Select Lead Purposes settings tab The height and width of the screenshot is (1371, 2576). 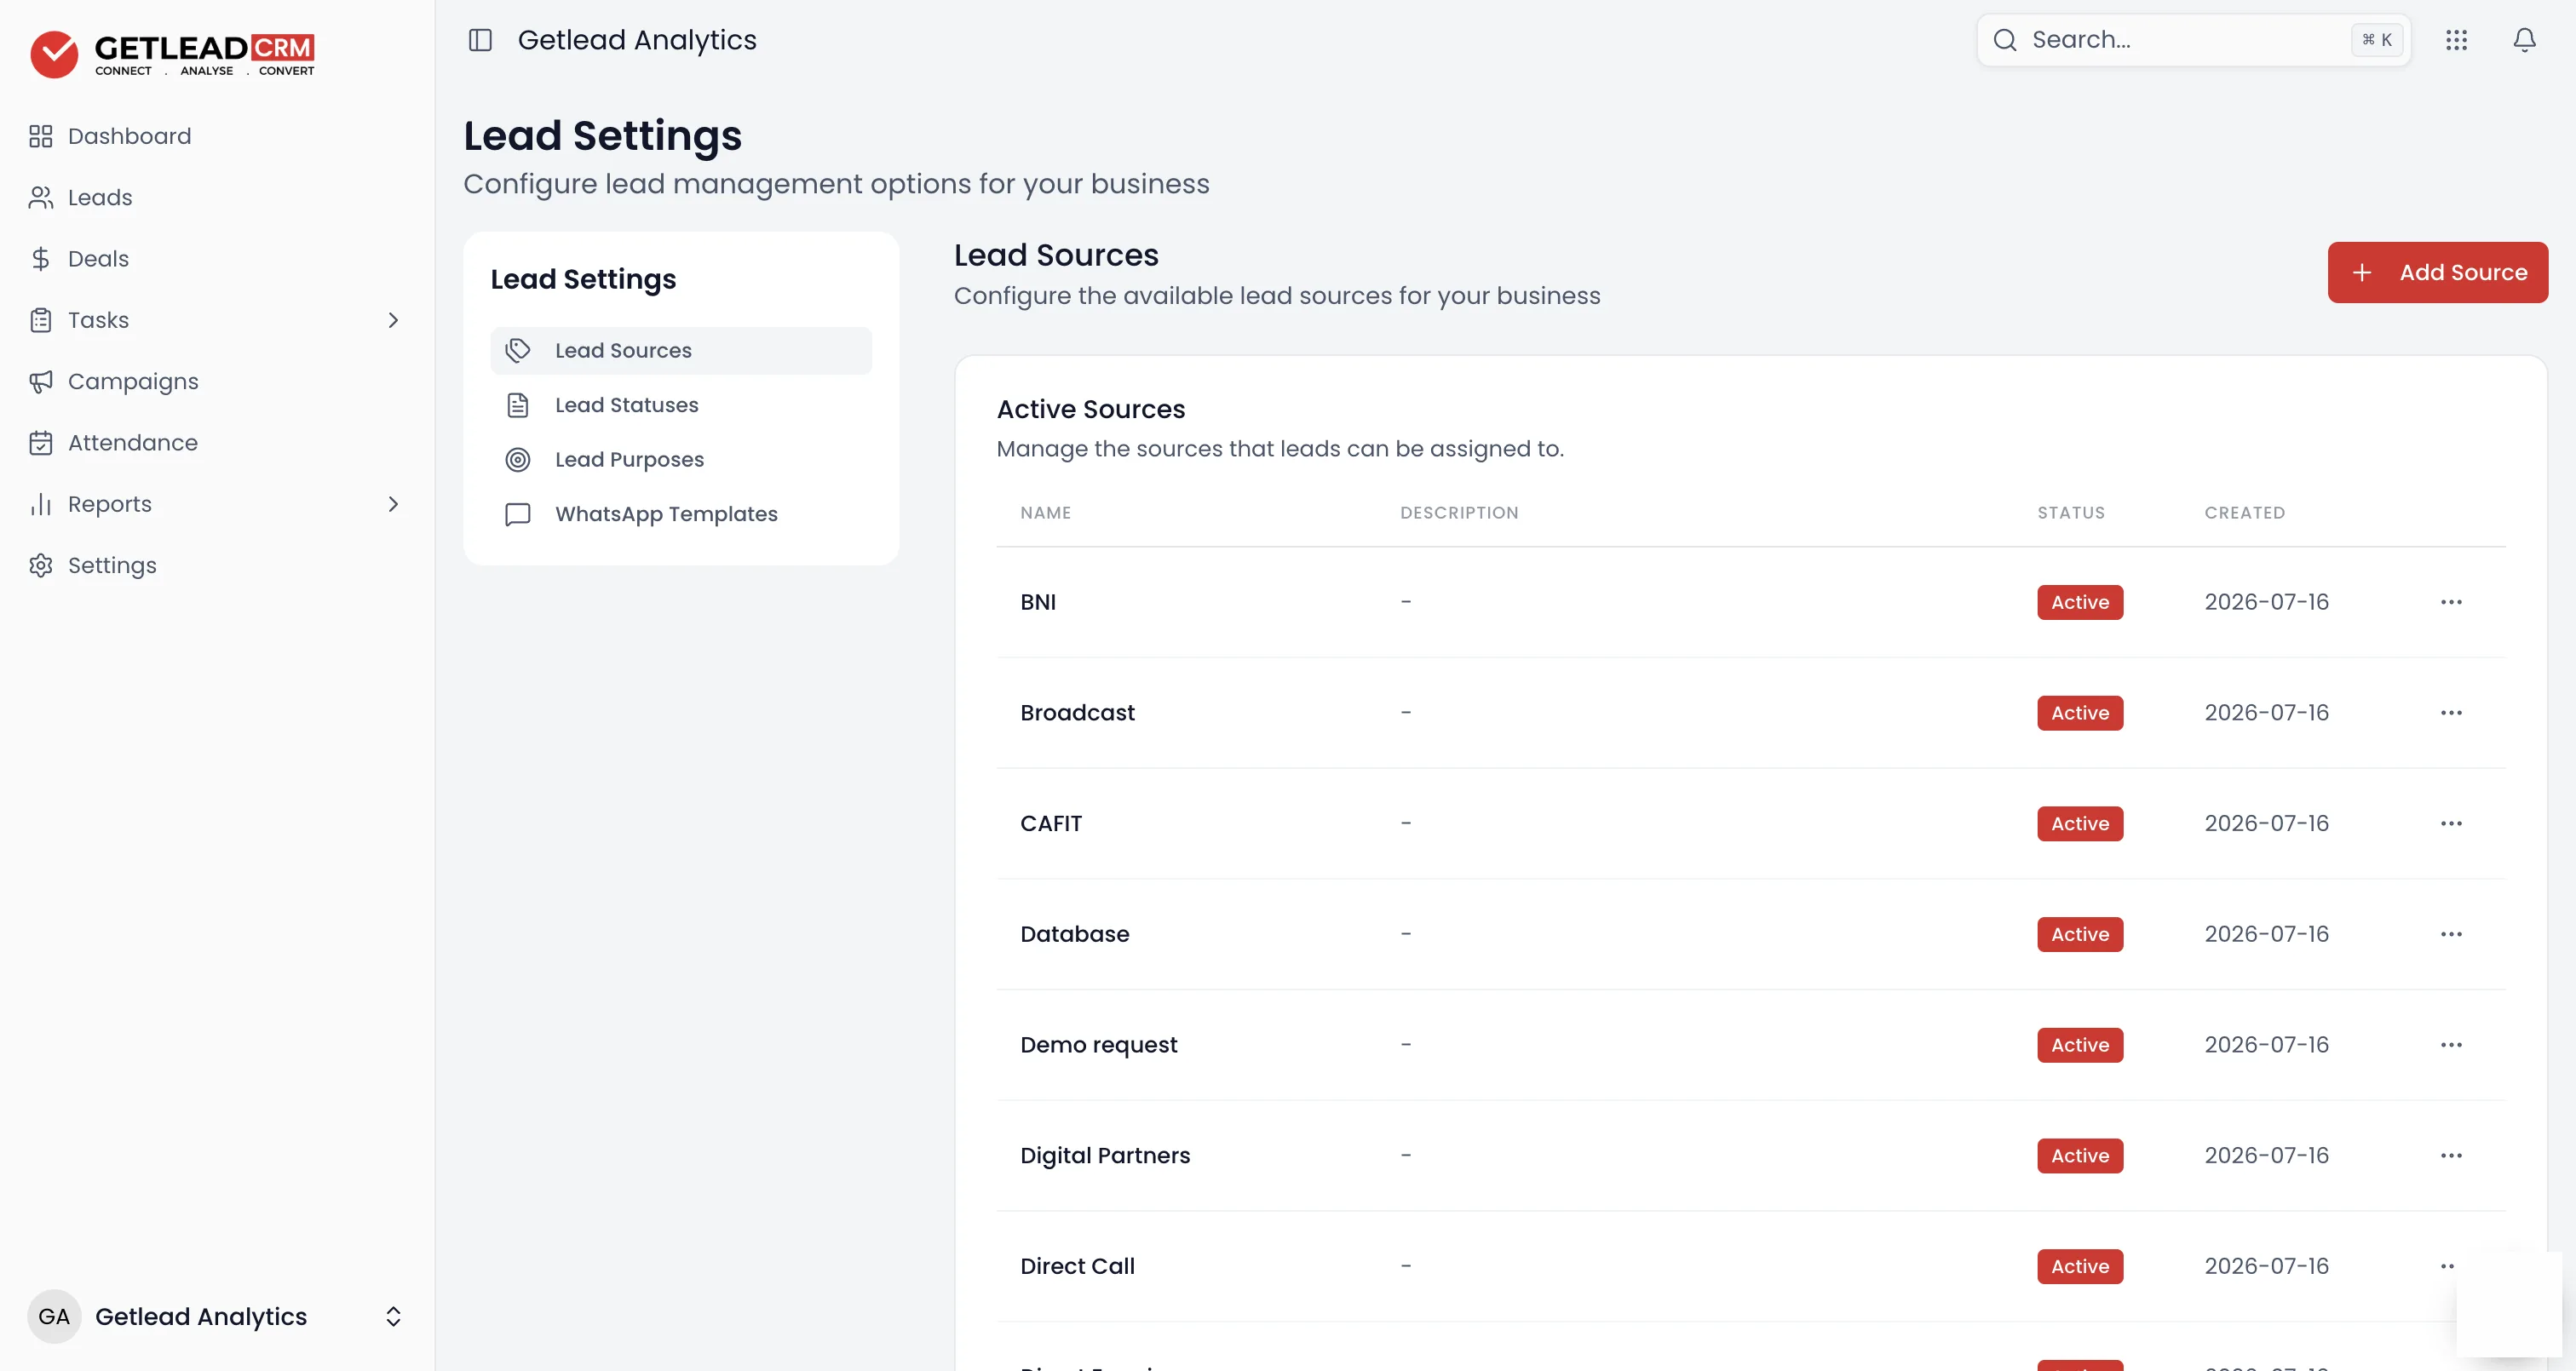pyautogui.click(x=681, y=460)
